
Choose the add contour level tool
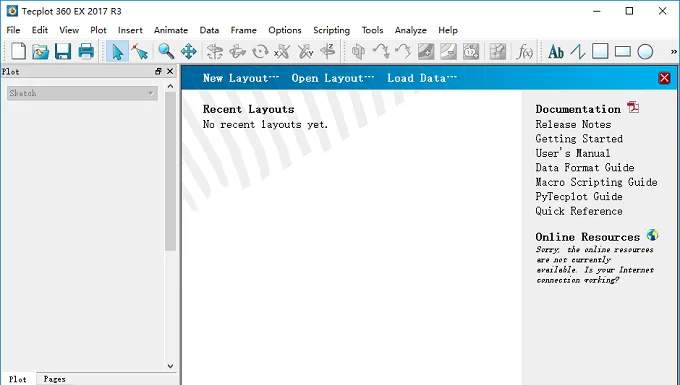point(426,52)
